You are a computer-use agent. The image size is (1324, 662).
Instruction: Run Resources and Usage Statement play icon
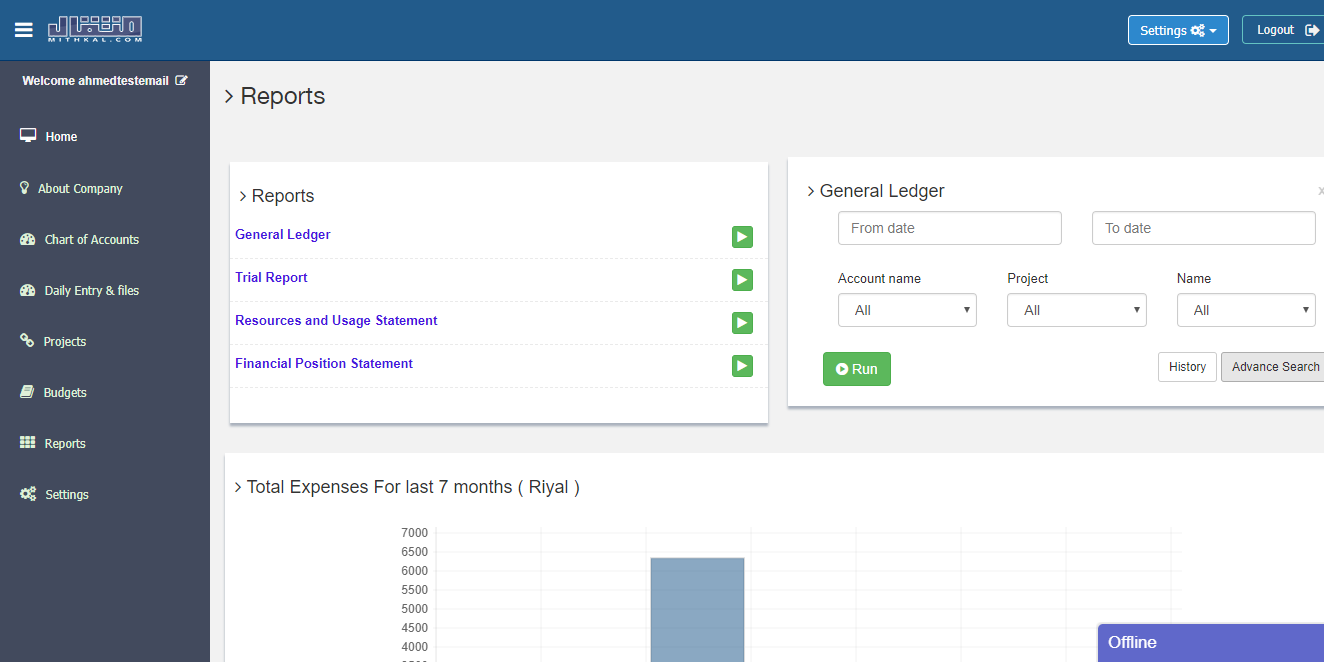tap(742, 323)
